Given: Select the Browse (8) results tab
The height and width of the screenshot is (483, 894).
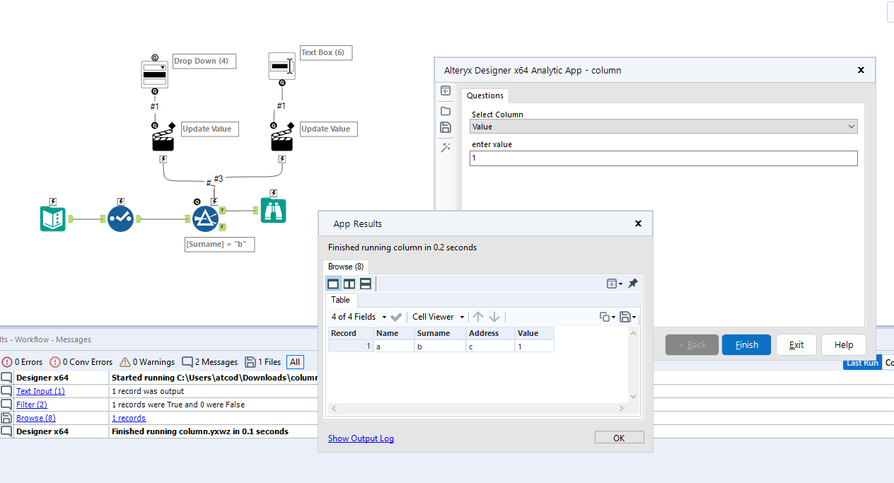Looking at the screenshot, I should (346, 266).
